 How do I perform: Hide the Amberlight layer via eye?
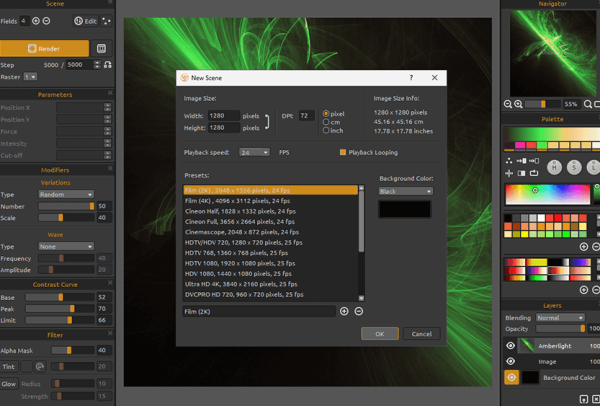tap(510, 346)
